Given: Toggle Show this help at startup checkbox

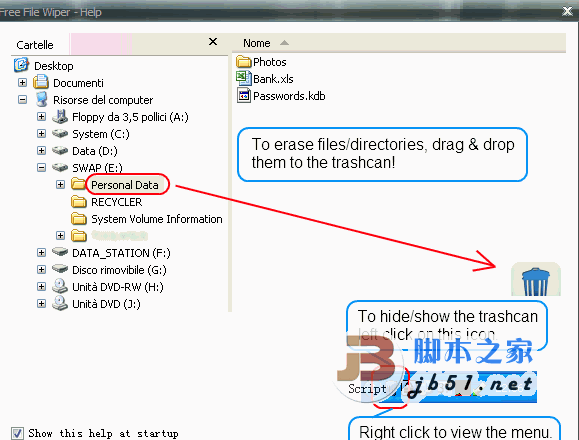Looking at the screenshot, I should point(17,433).
